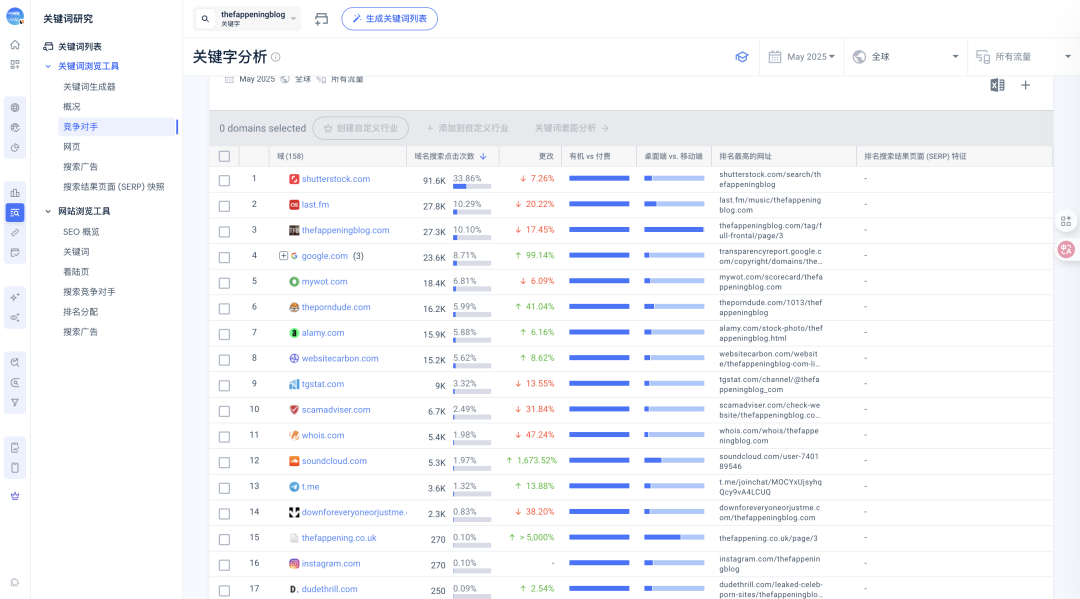The image size is (1080, 599).
Task: Click the app logo at top left
Action: pyautogui.click(x=14, y=17)
